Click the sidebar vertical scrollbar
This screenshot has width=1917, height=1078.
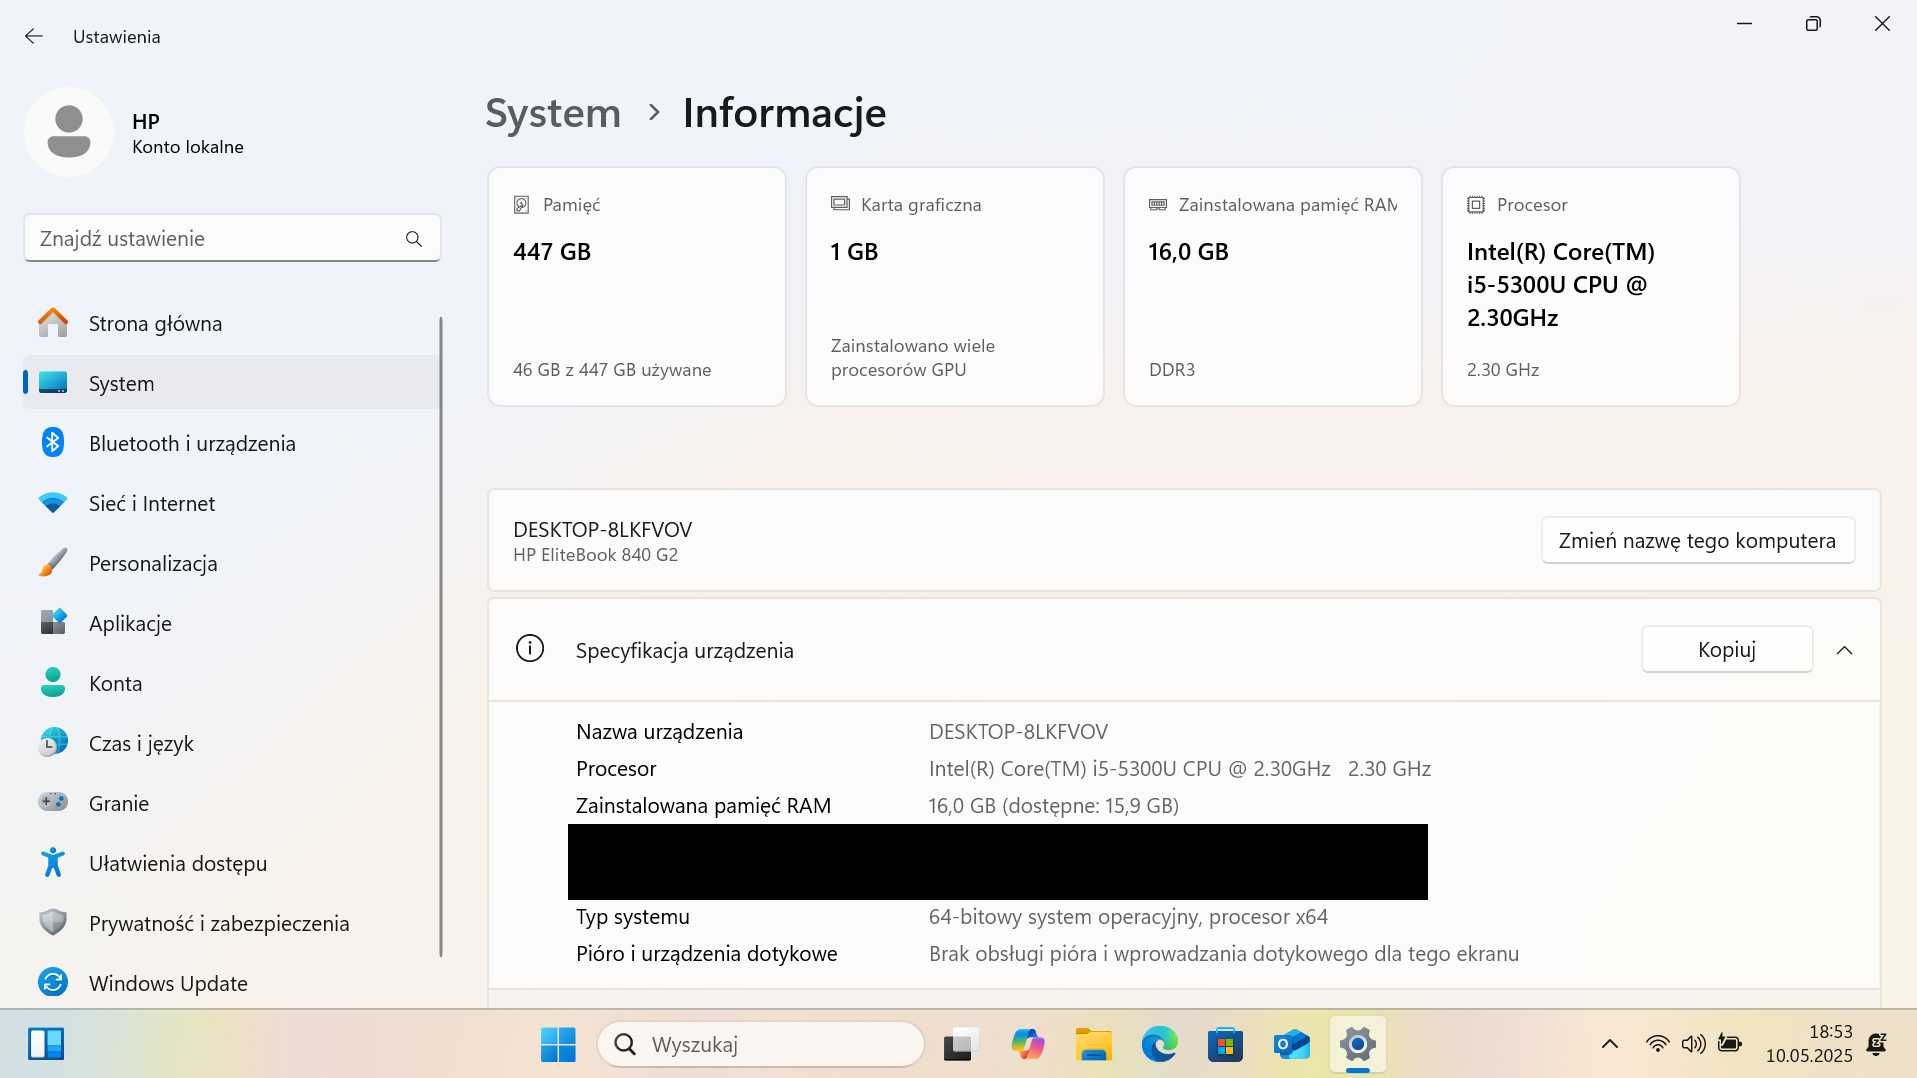(440, 636)
